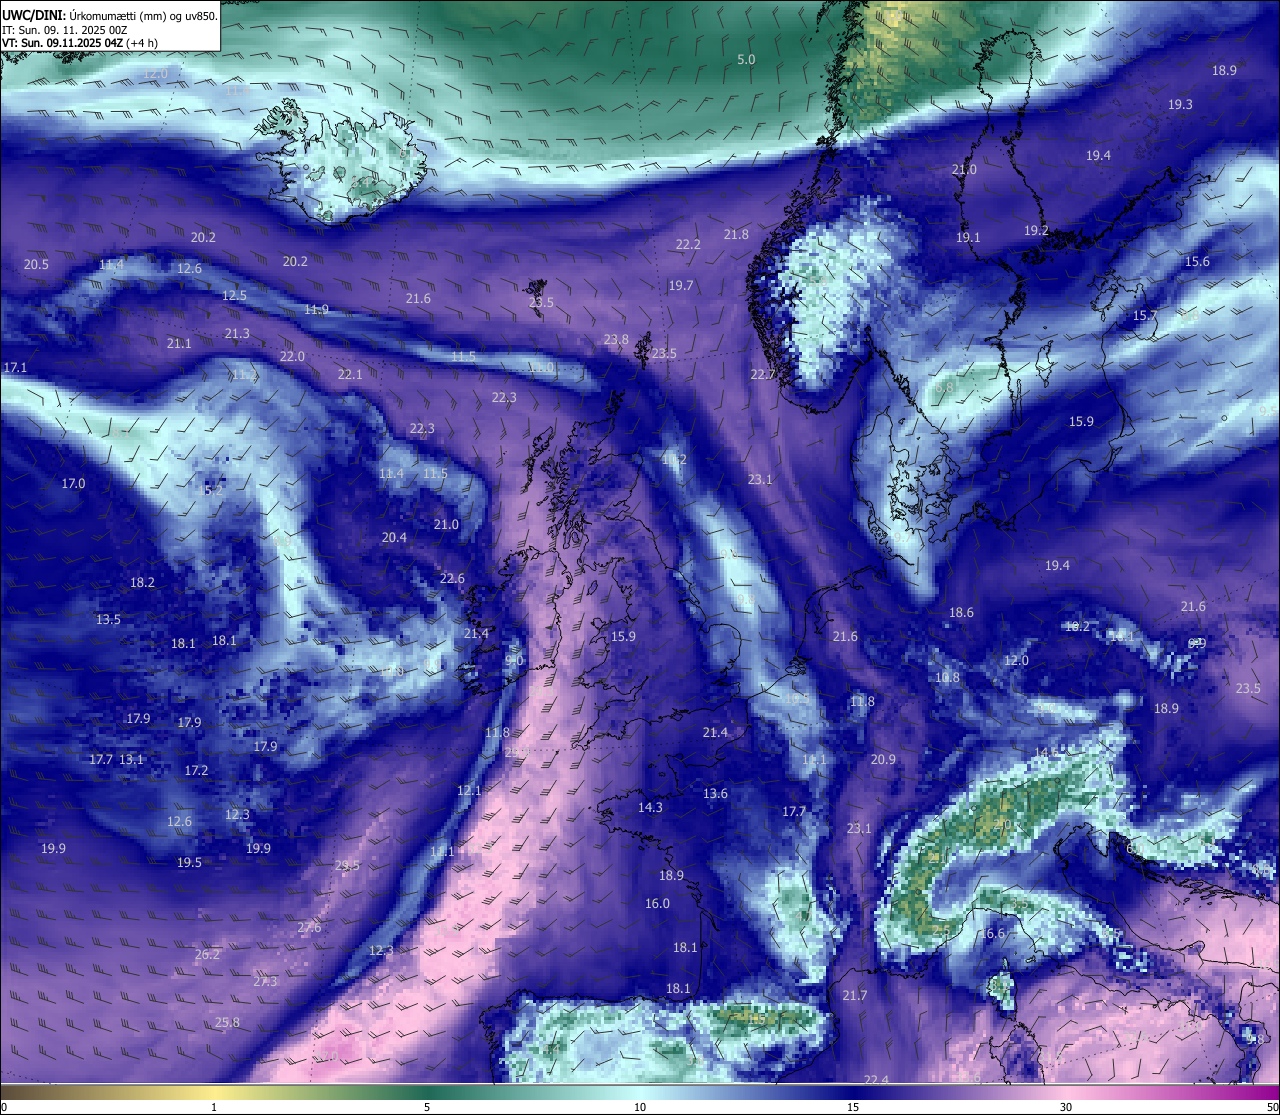Click the map value 27.3

coord(265,981)
